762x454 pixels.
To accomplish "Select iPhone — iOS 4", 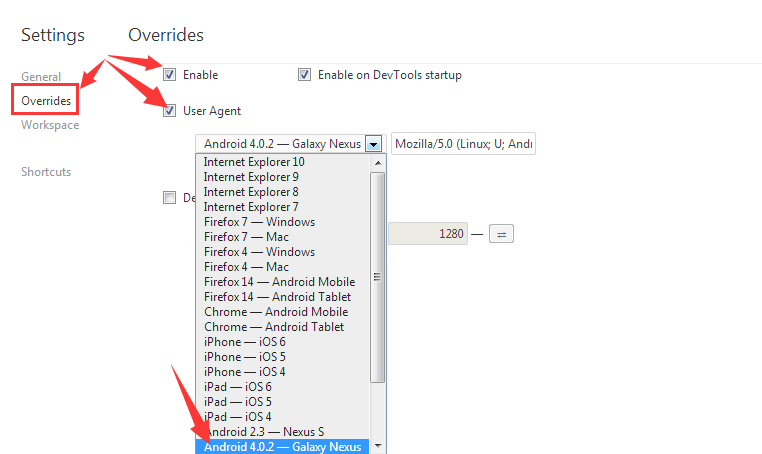I will (x=282, y=372).
